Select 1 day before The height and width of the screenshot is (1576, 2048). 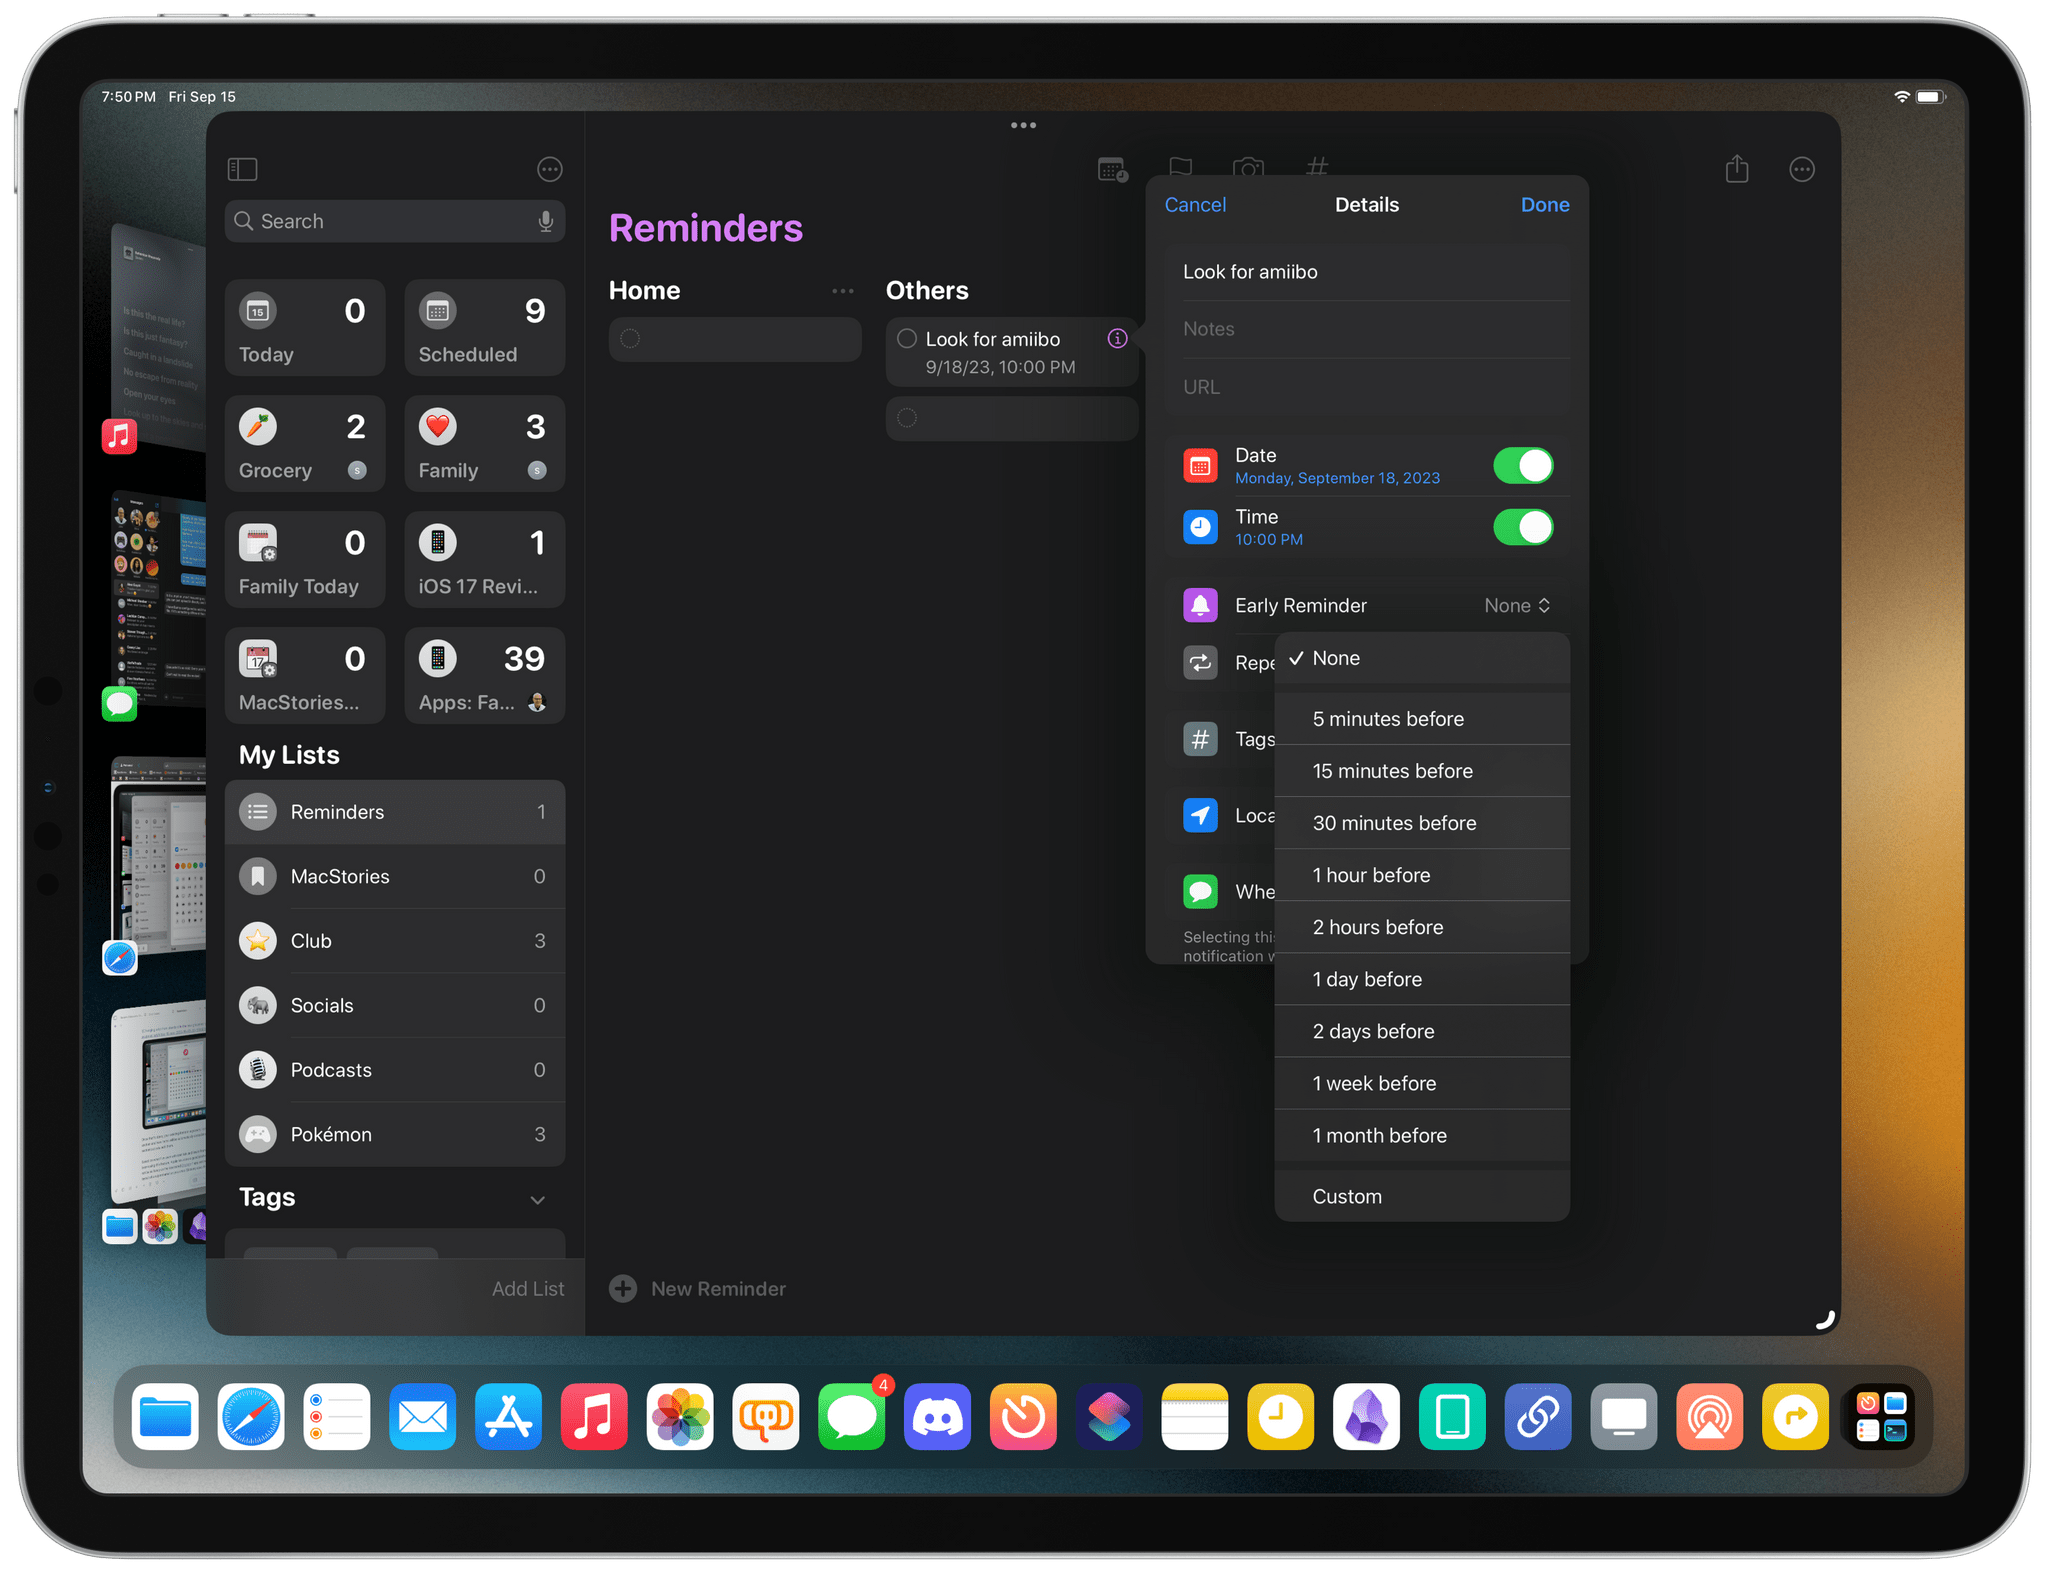pos(1422,979)
